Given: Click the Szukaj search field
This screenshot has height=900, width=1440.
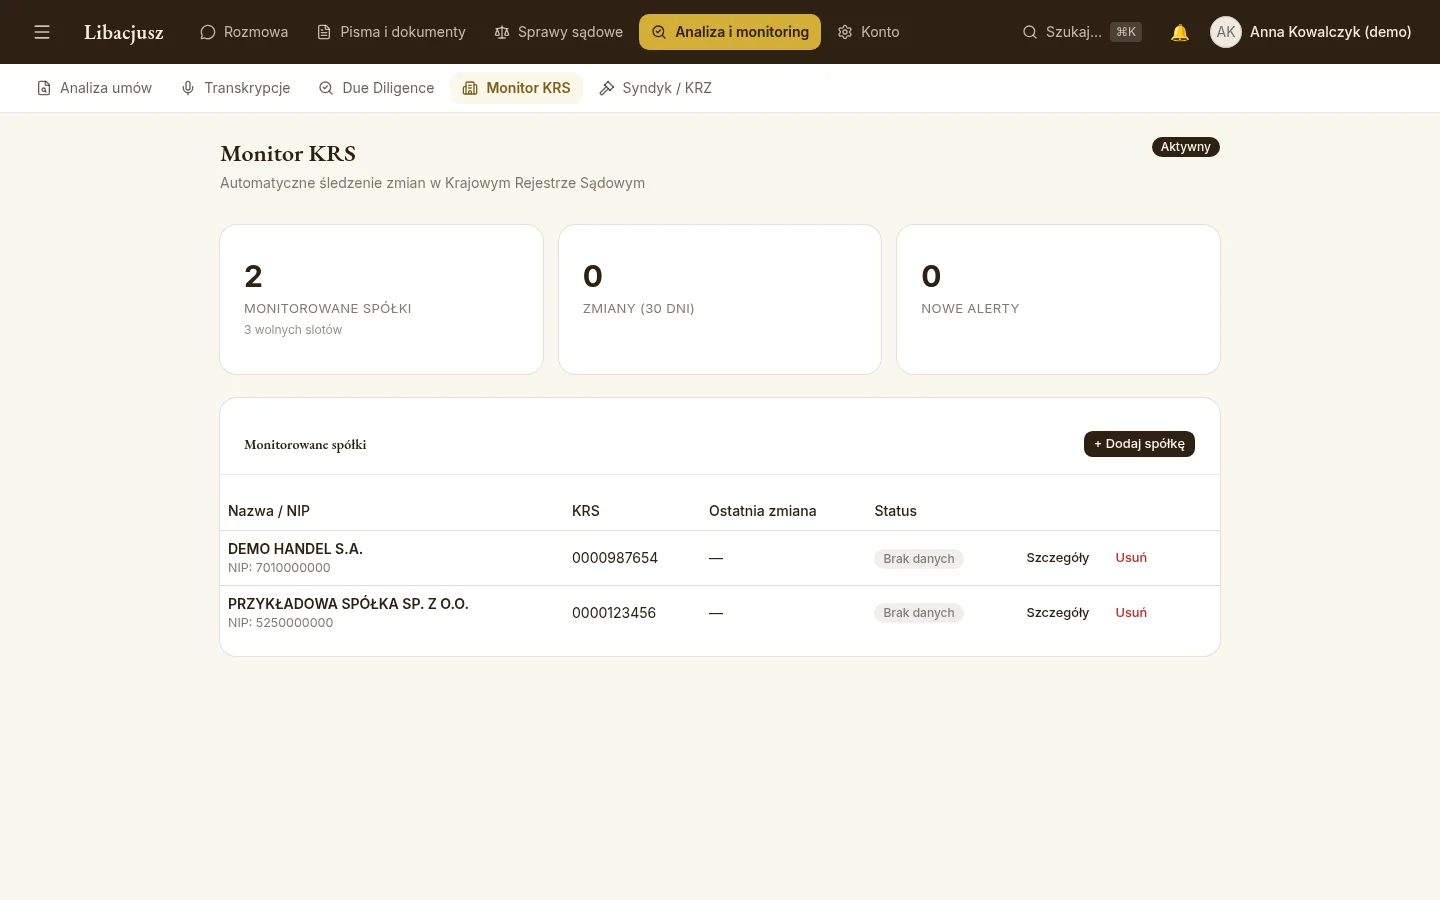Looking at the screenshot, I should pyautogui.click(x=1081, y=32).
